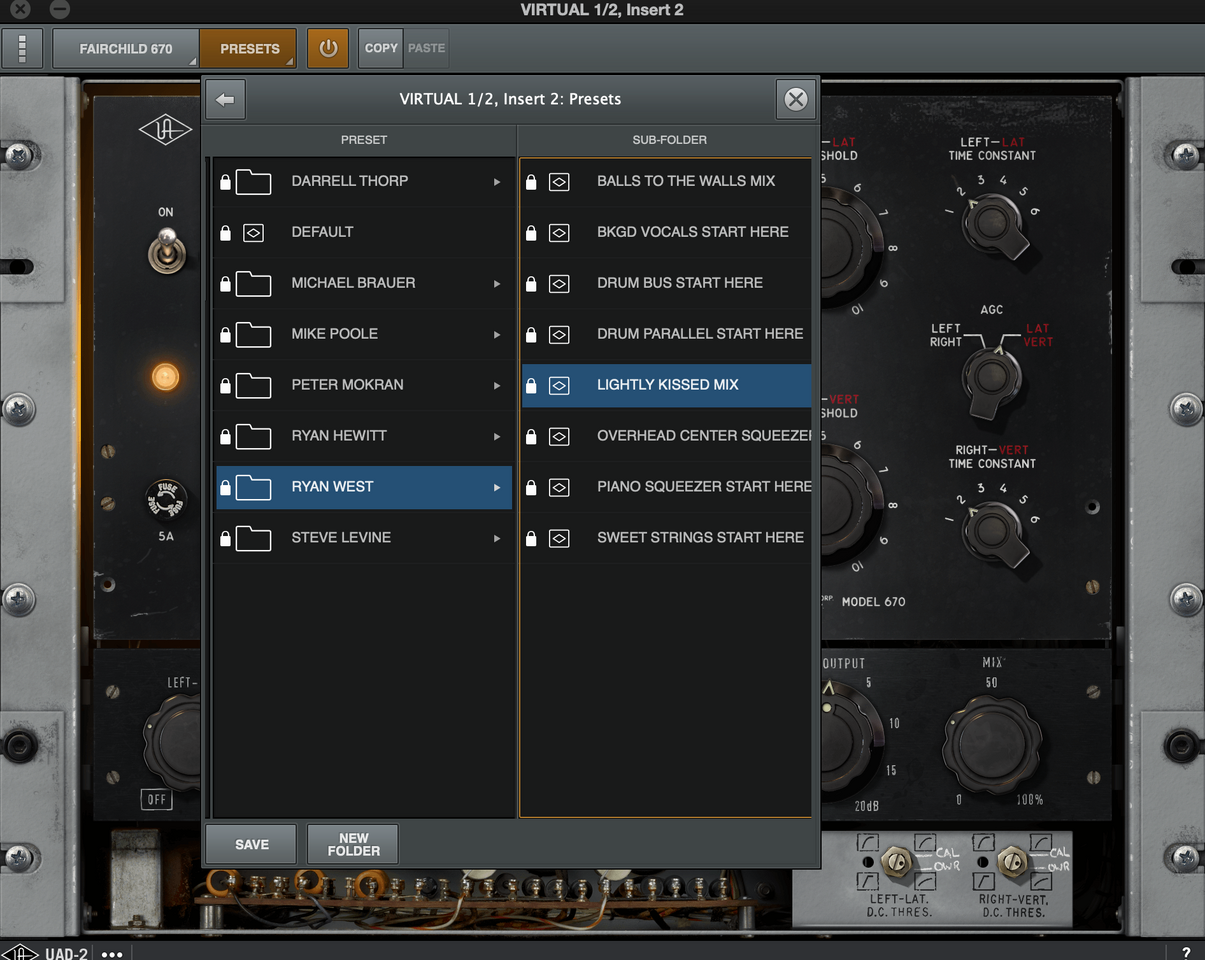Click preset icon for BALLS TO THE WALLS MIX
The height and width of the screenshot is (960, 1205).
(x=559, y=181)
